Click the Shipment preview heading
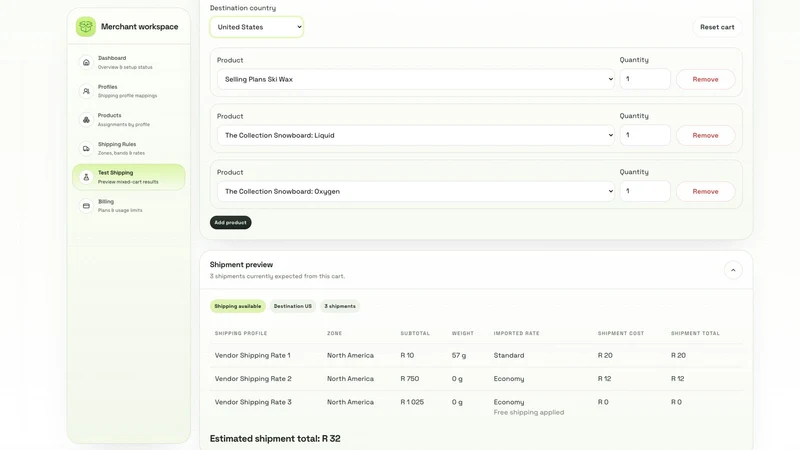This screenshot has width=800, height=450. (241, 264)
